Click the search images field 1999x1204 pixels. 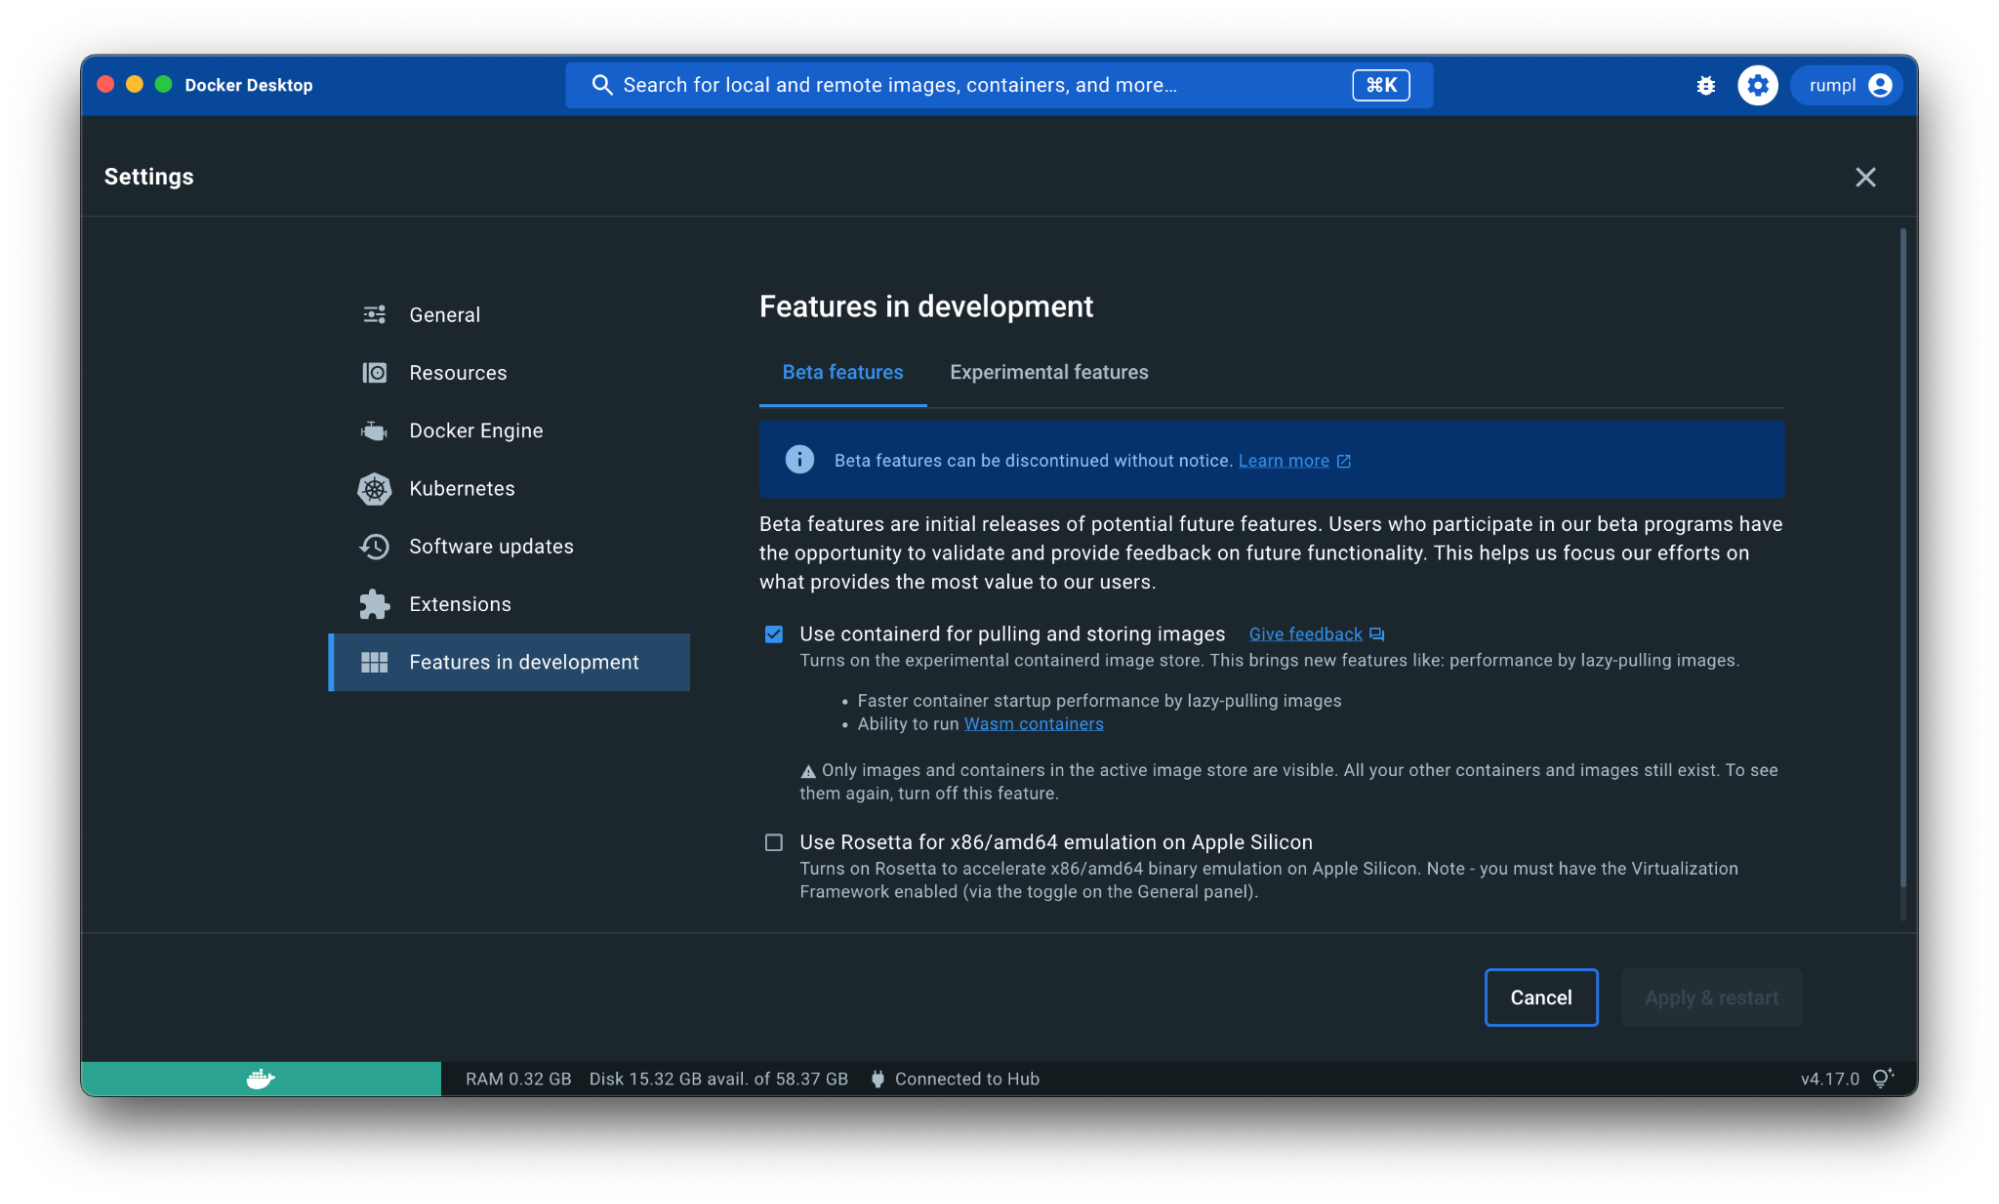coord(998,85)
